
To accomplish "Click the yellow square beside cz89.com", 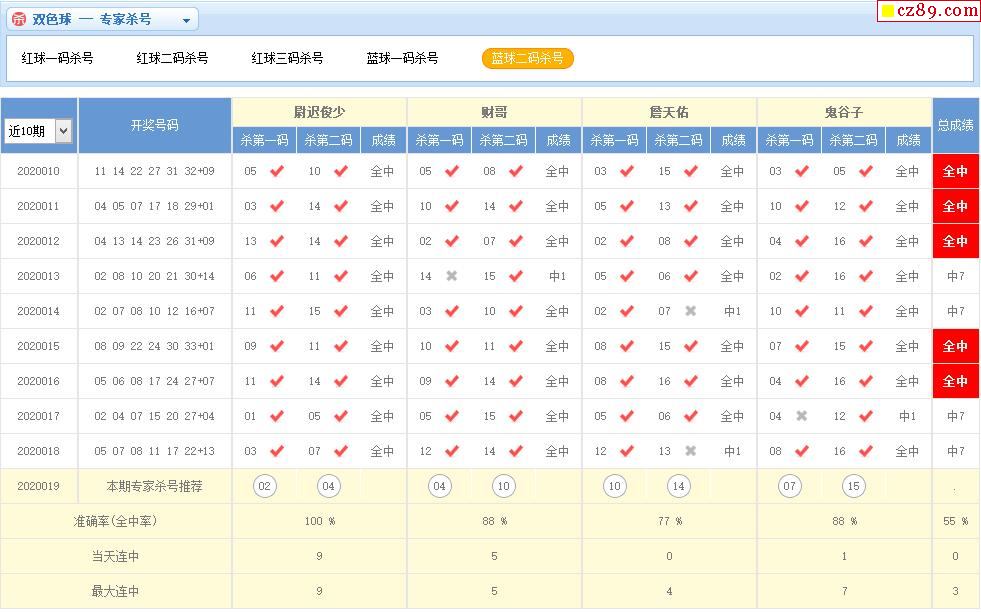I will click(887, 12).
